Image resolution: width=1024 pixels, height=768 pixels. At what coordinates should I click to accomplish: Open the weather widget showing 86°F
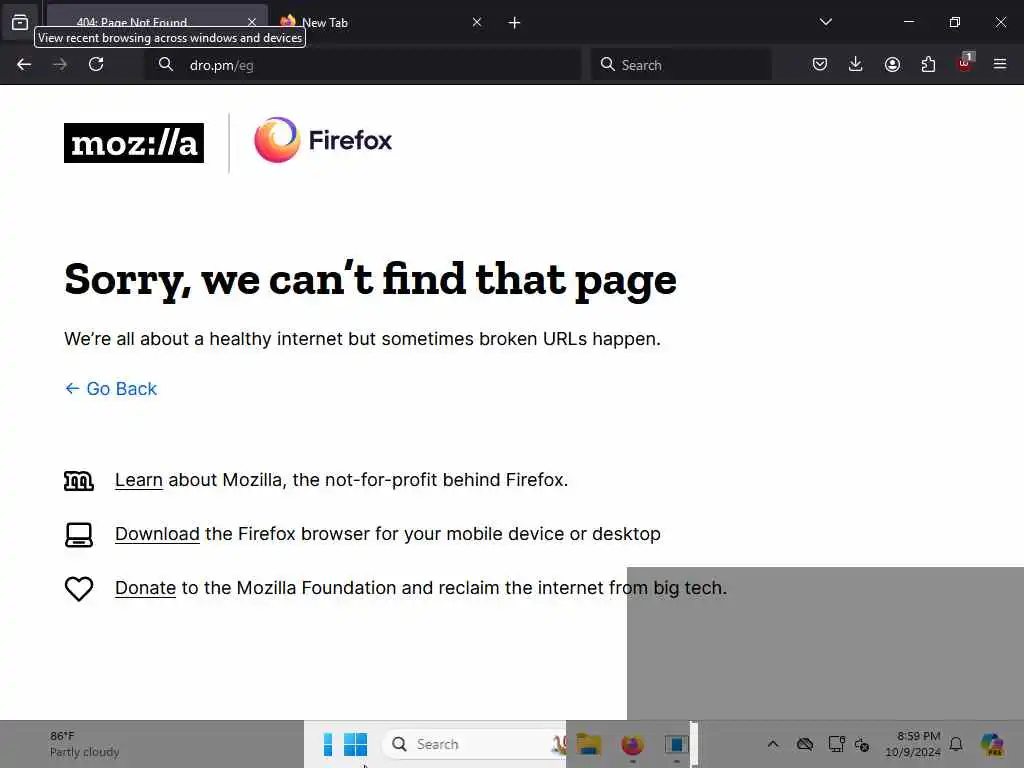(85, 744)
